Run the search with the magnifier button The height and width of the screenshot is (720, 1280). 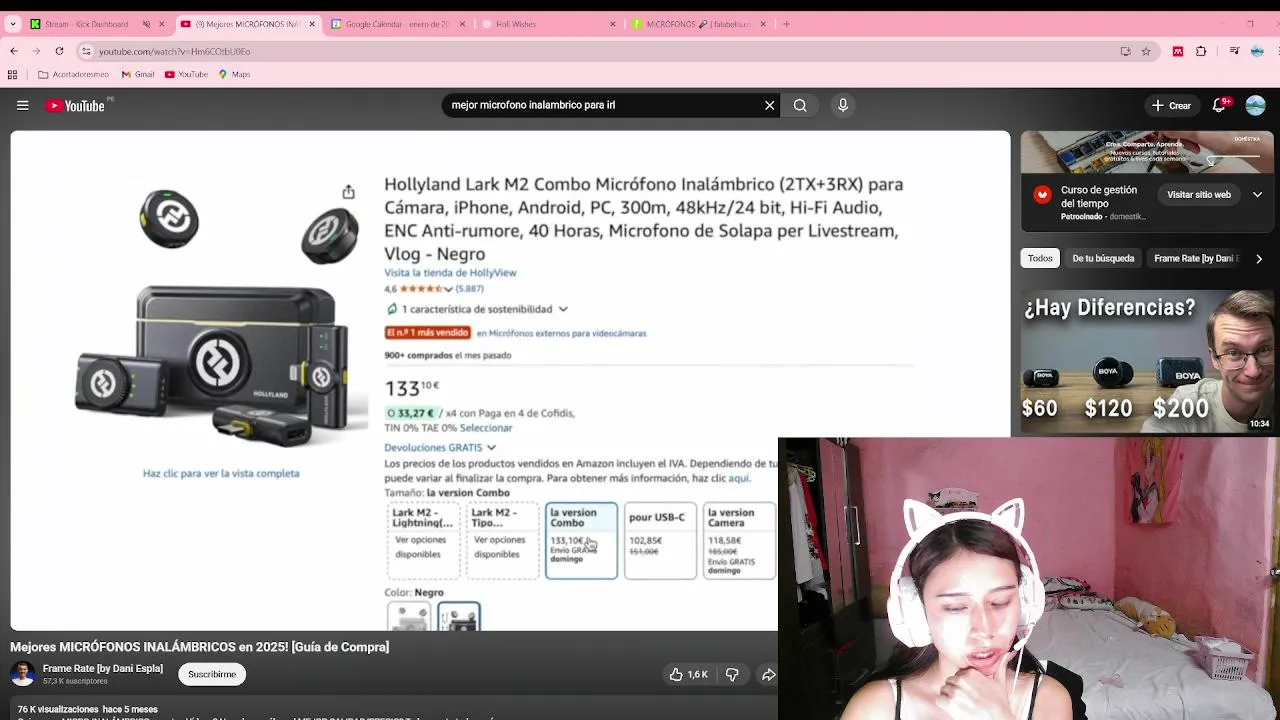tap(800, 105)
